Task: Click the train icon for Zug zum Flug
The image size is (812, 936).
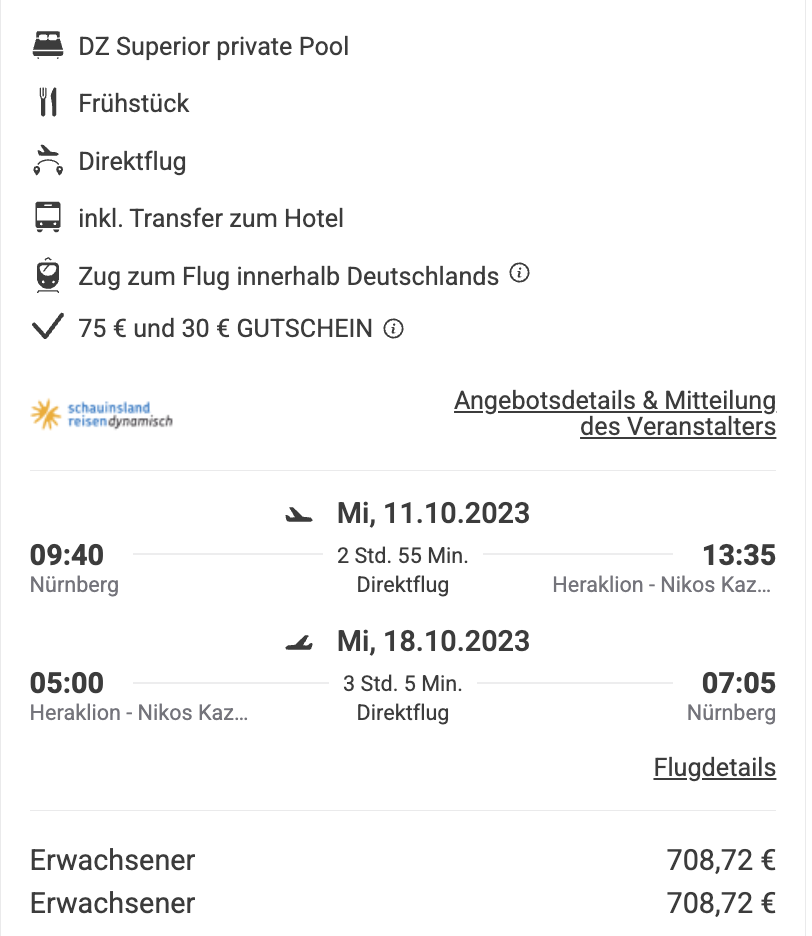Action: pyautogui.click(x=48, y=275)
